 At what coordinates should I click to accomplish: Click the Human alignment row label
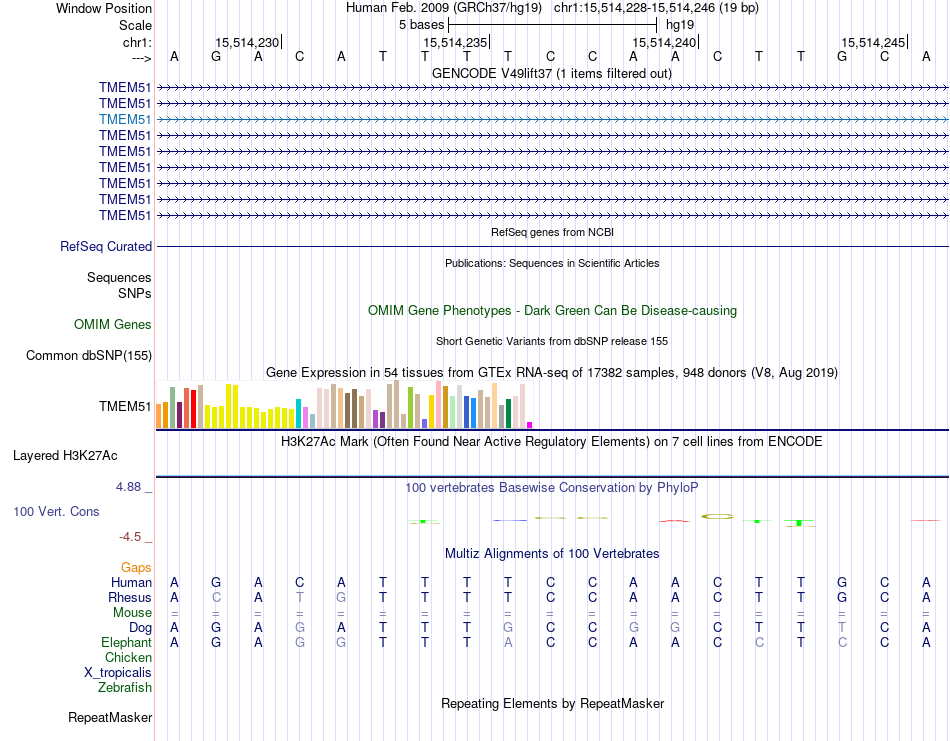tap(131, 583)
